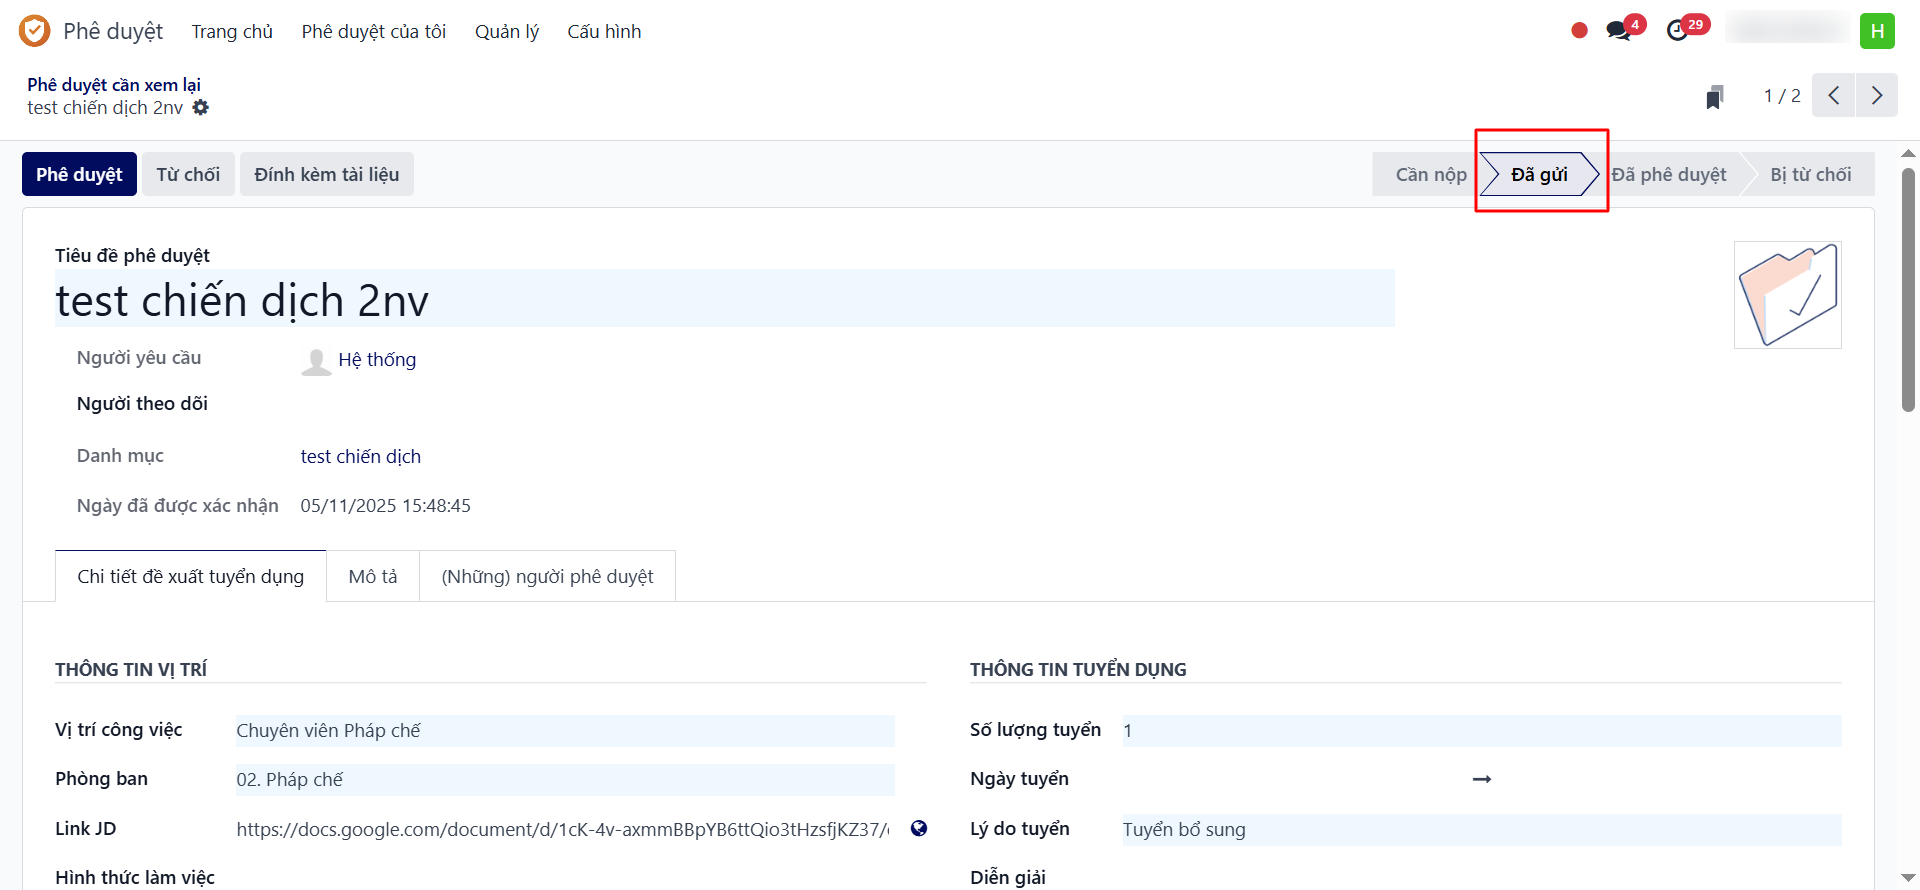Click the red recording status dot
Image resolution: width=1920 pixels, height=890 pixels.
click(x=1580, y=31)
